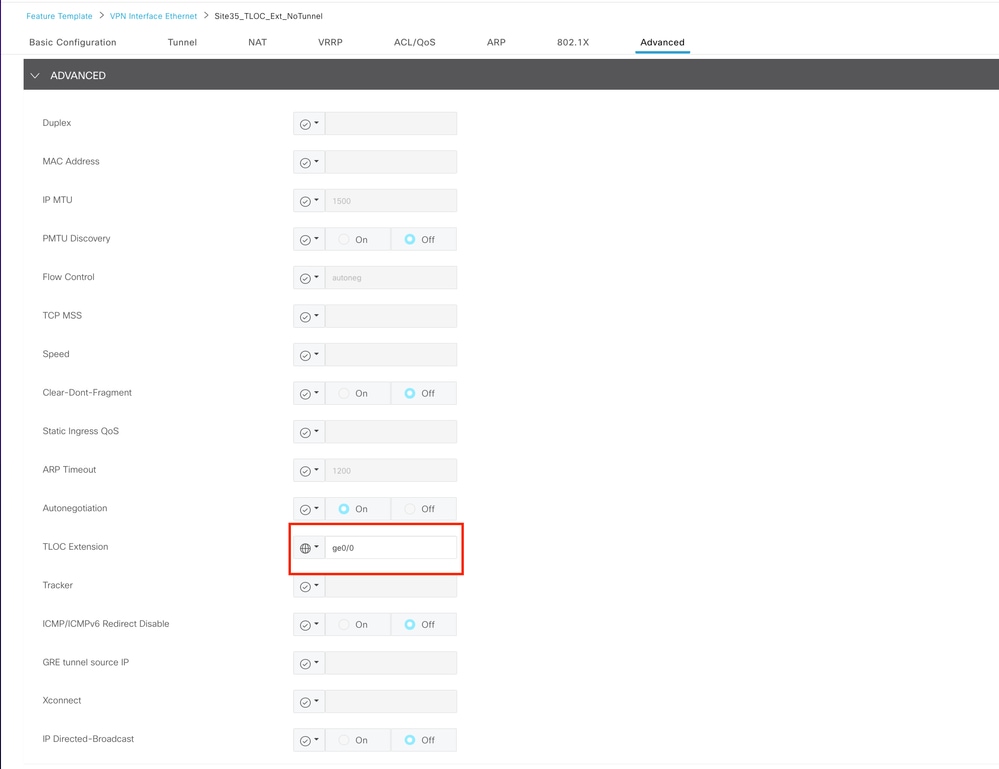Open the Static Ingress QoS scope dropdown
This screenshot has height=769, width=999.
(x=309, y=432)
